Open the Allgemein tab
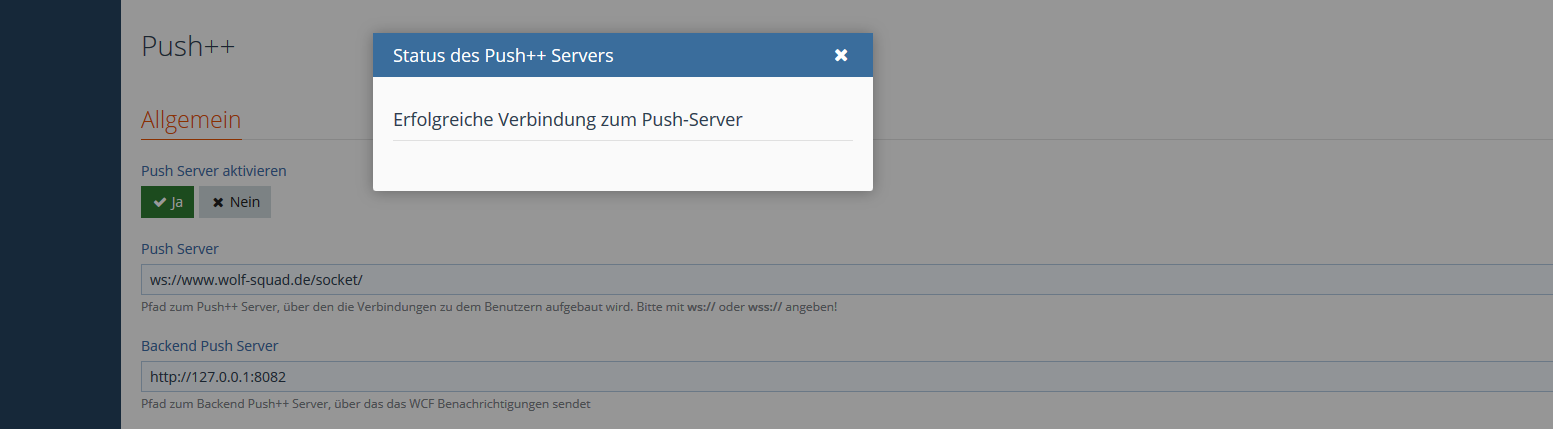This screenshot has width=1553, height=429. coord(191,120)
